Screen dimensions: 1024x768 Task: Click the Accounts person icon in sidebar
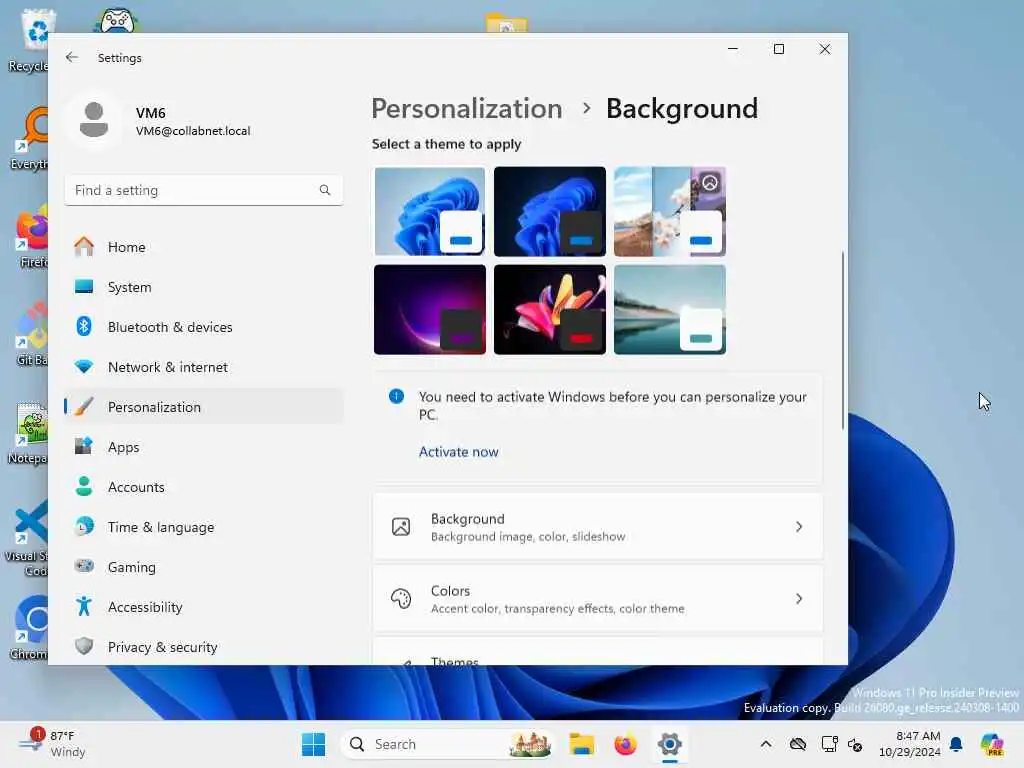point(84,487)
